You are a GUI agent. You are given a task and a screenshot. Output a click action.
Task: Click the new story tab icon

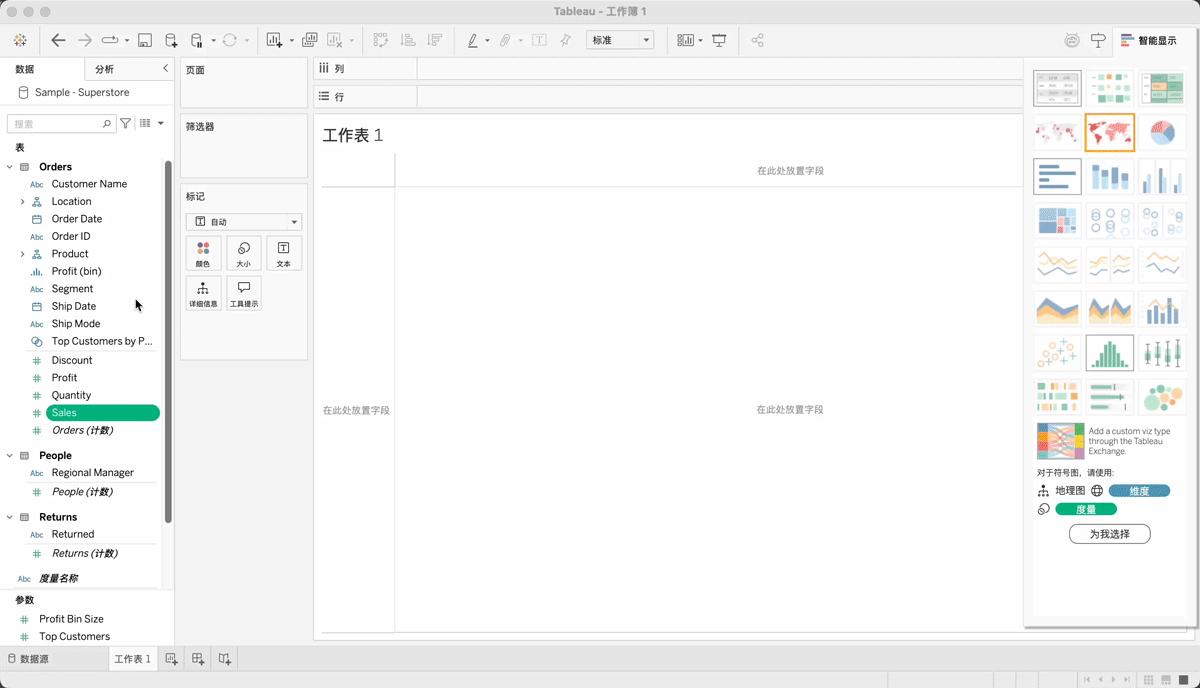tap(224, 659)
